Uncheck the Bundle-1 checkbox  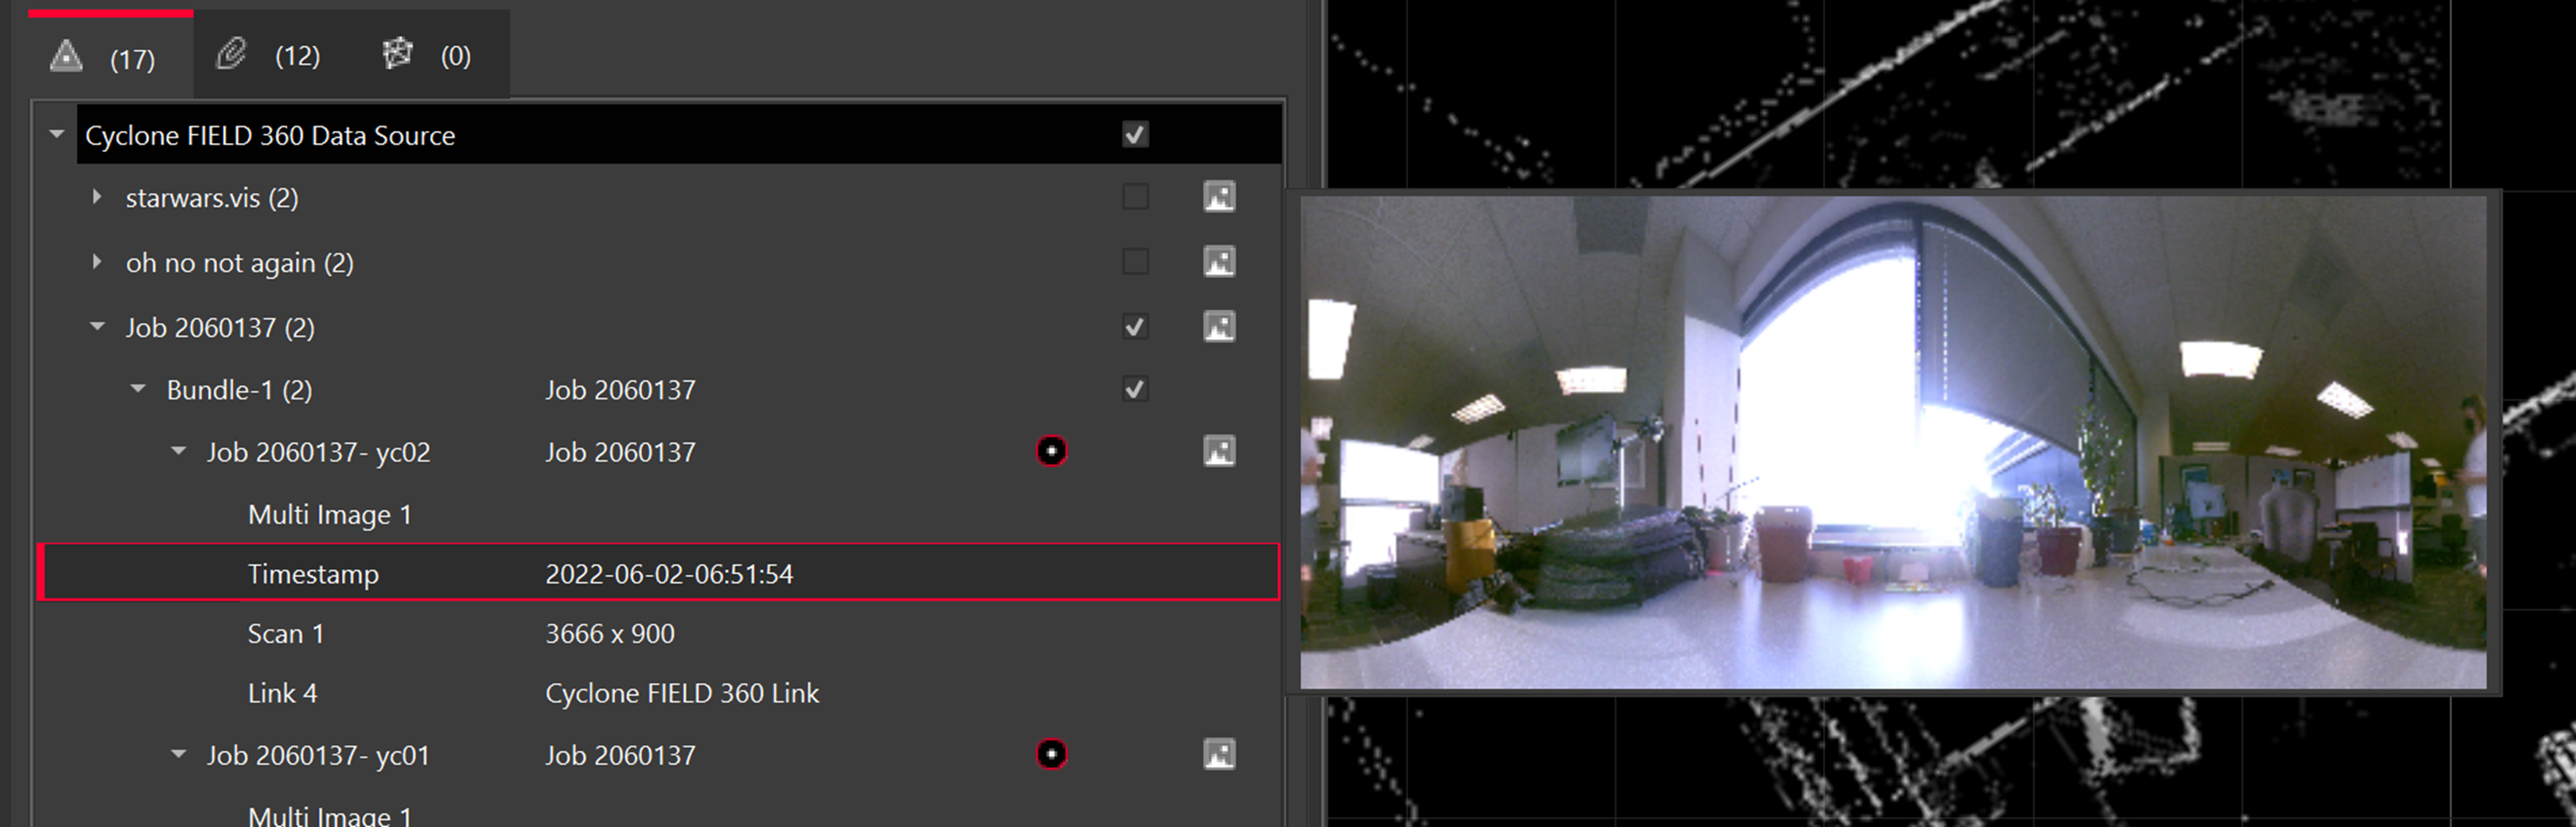pos(1135,389)
